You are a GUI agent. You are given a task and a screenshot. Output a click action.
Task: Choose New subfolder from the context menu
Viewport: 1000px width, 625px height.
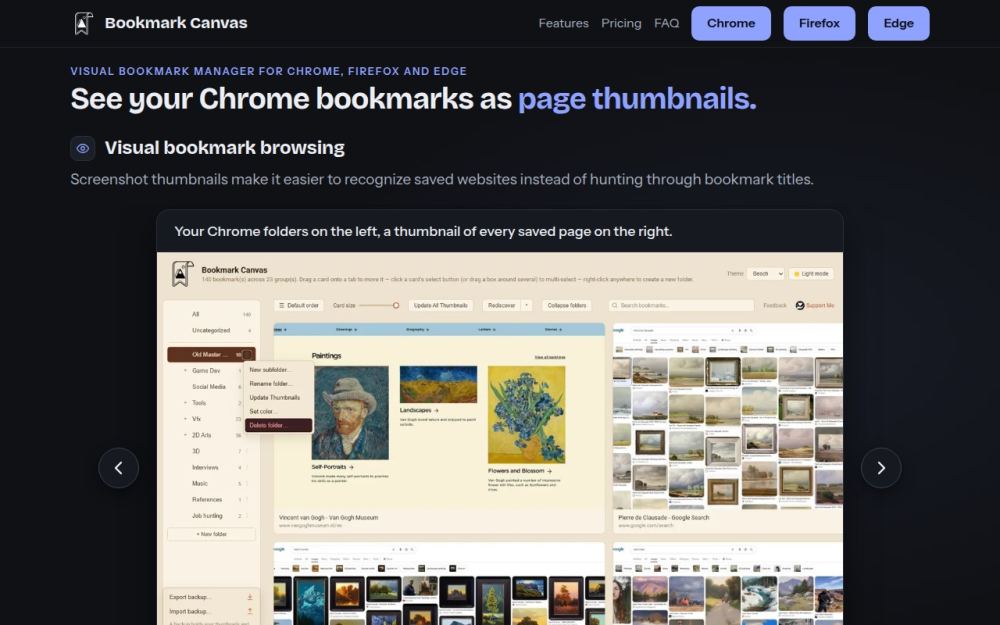coord(279,370)
